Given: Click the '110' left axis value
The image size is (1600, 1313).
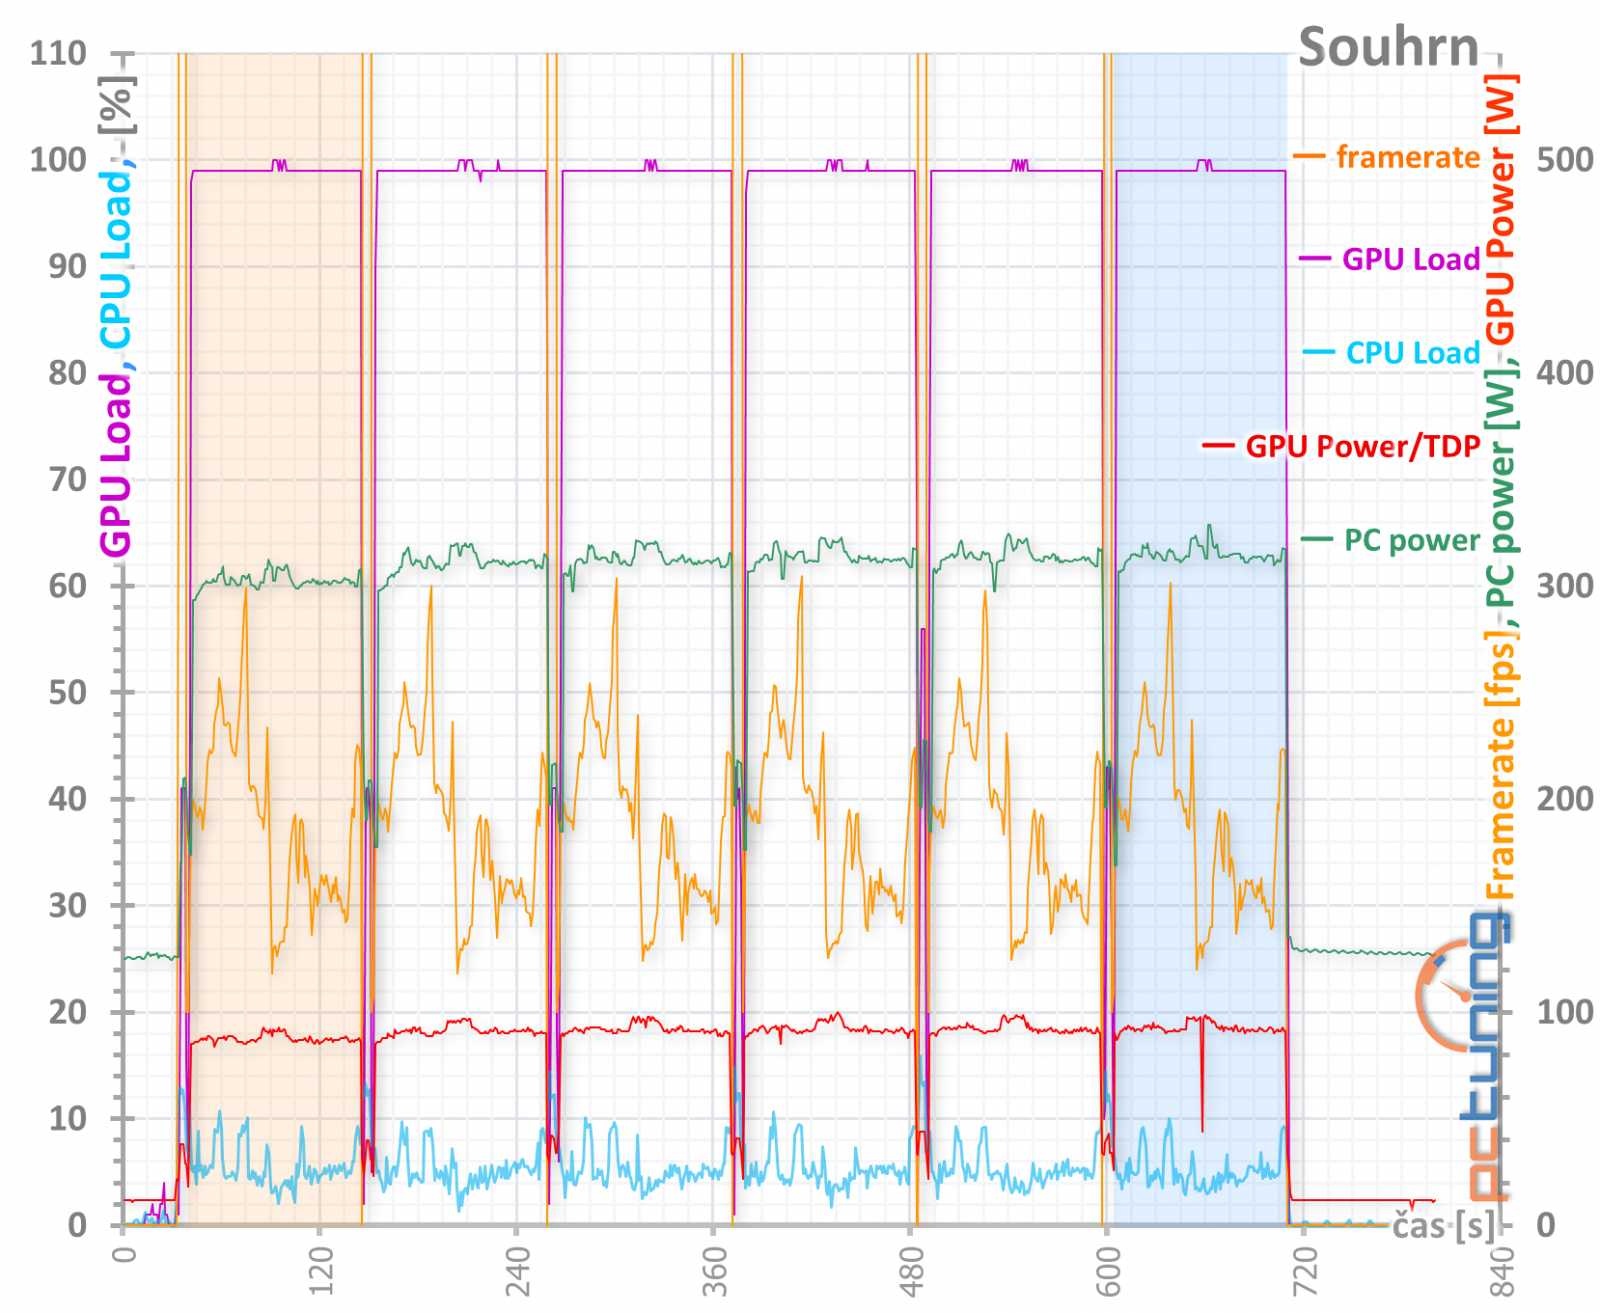Looking at the screenshot, I should pos(58,53).
